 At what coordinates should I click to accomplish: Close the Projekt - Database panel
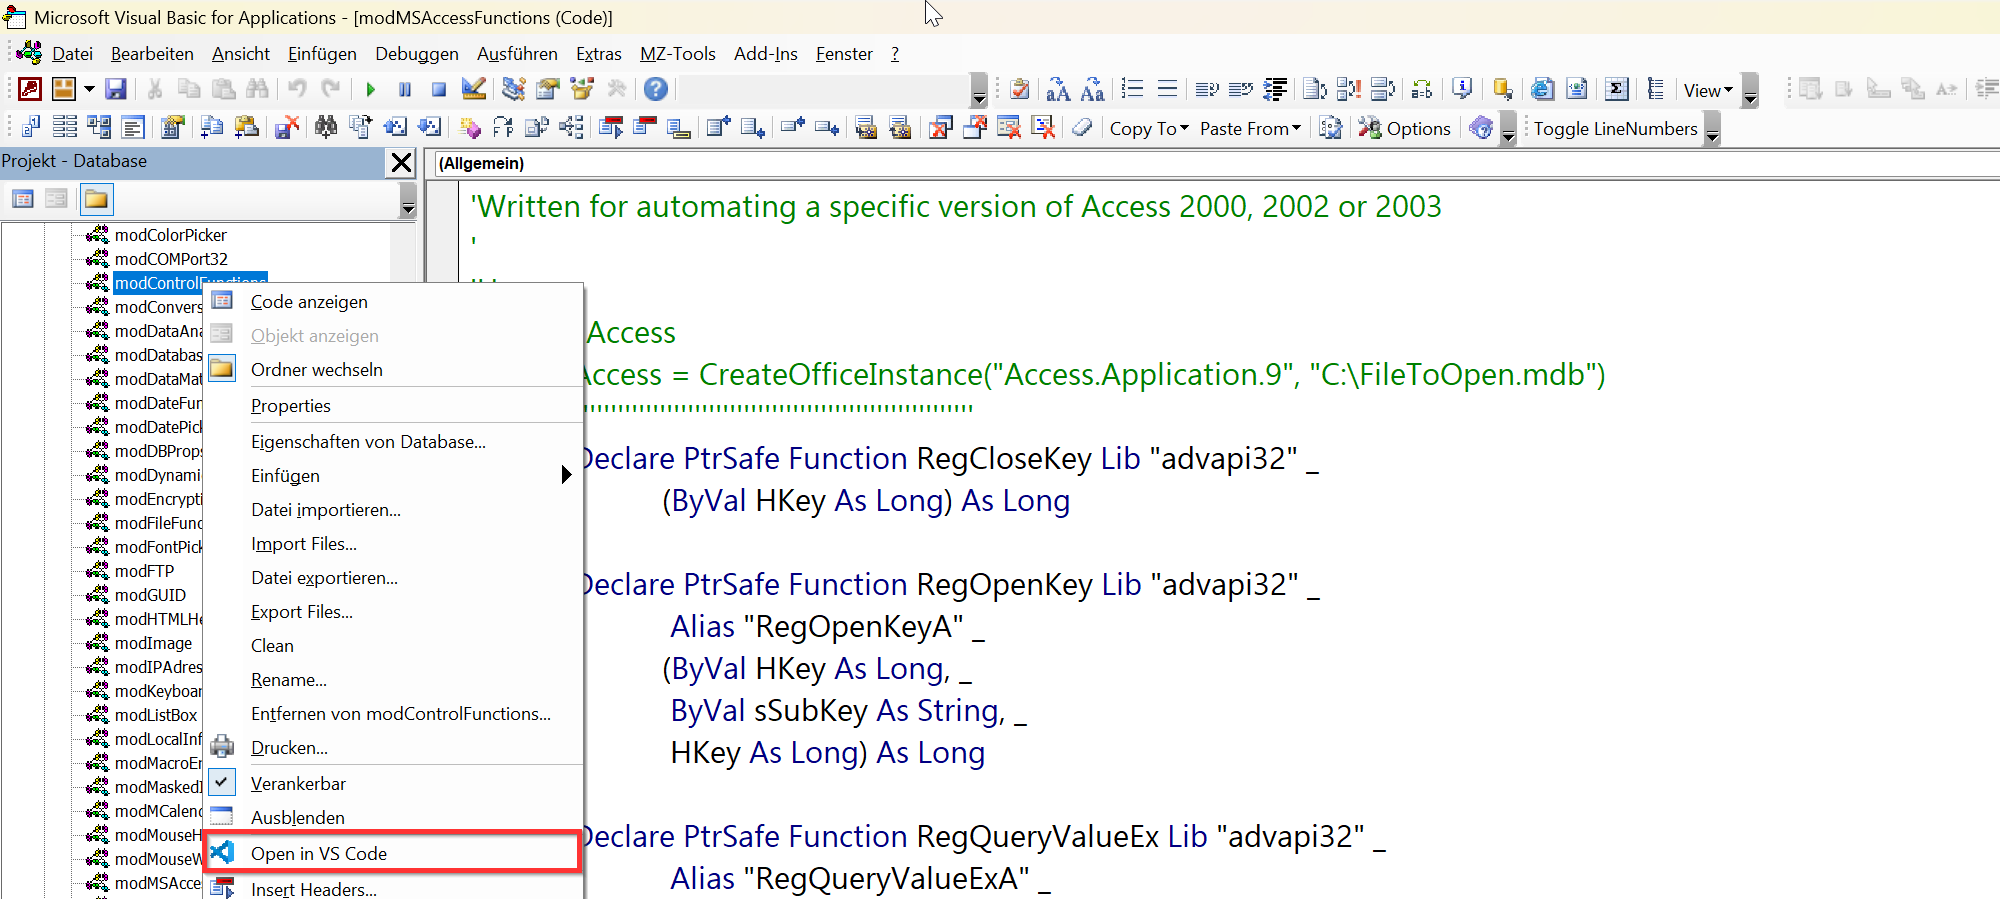coord(401,162)
